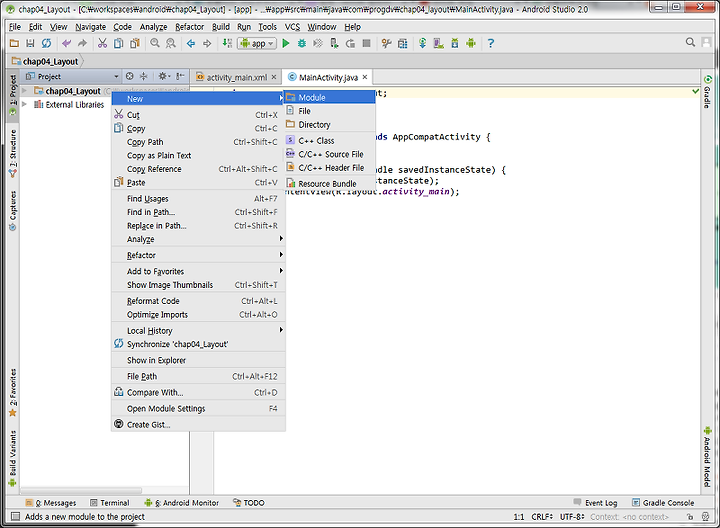The height and width of the screenshot is (528, 720).
Task: Open the Analyze submenu in context menu
Action: pos(198,239)
